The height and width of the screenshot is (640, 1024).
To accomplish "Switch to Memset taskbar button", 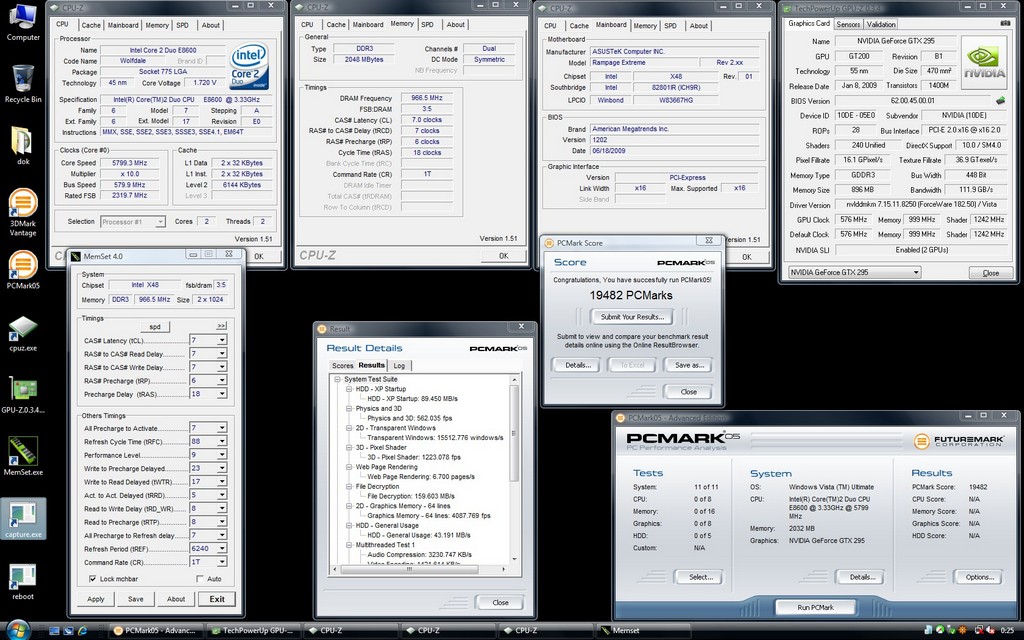I will point(643,630).
